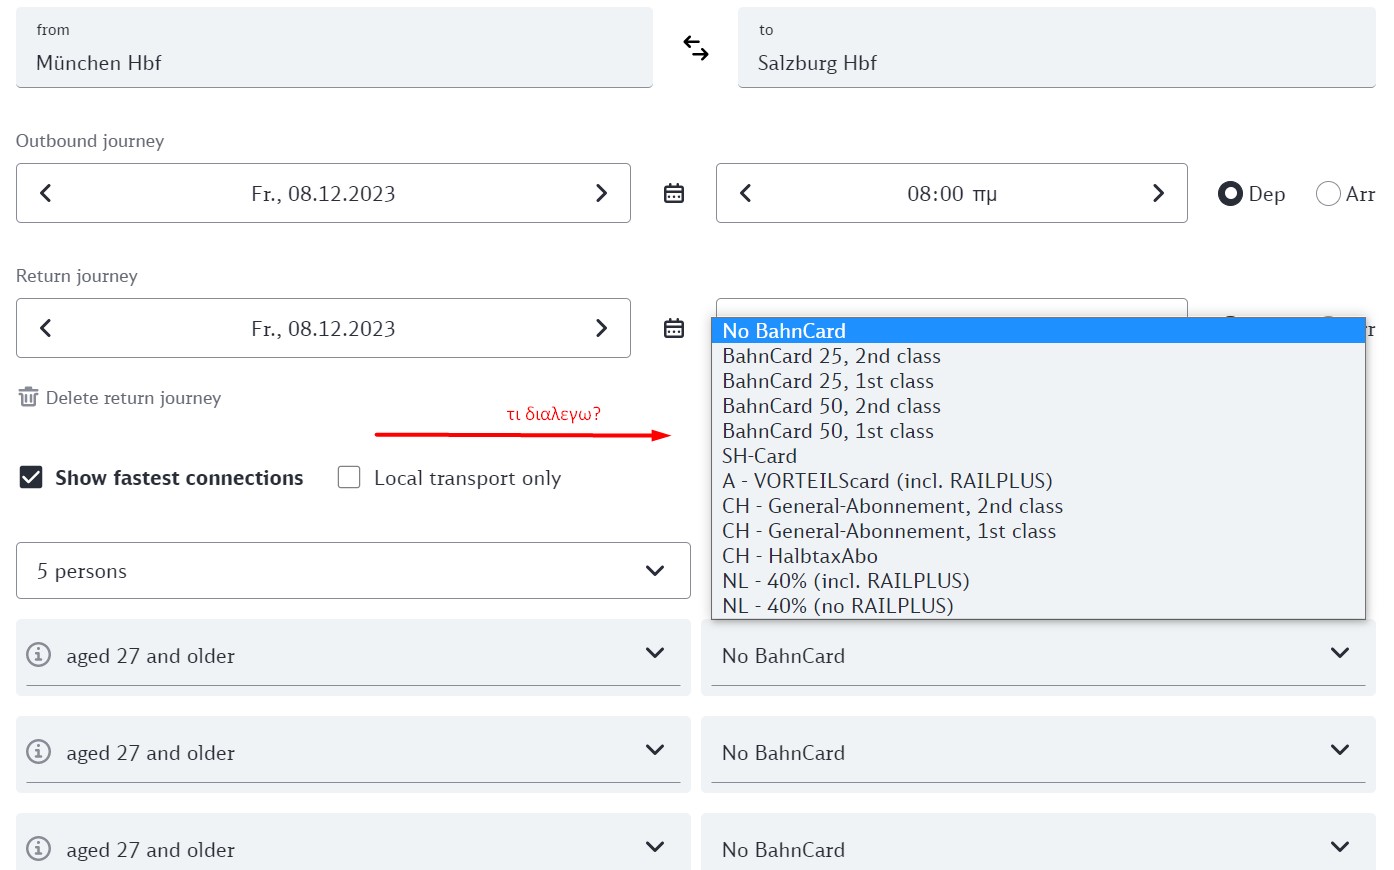Swap the from and to stations

[x=695, y=47]
